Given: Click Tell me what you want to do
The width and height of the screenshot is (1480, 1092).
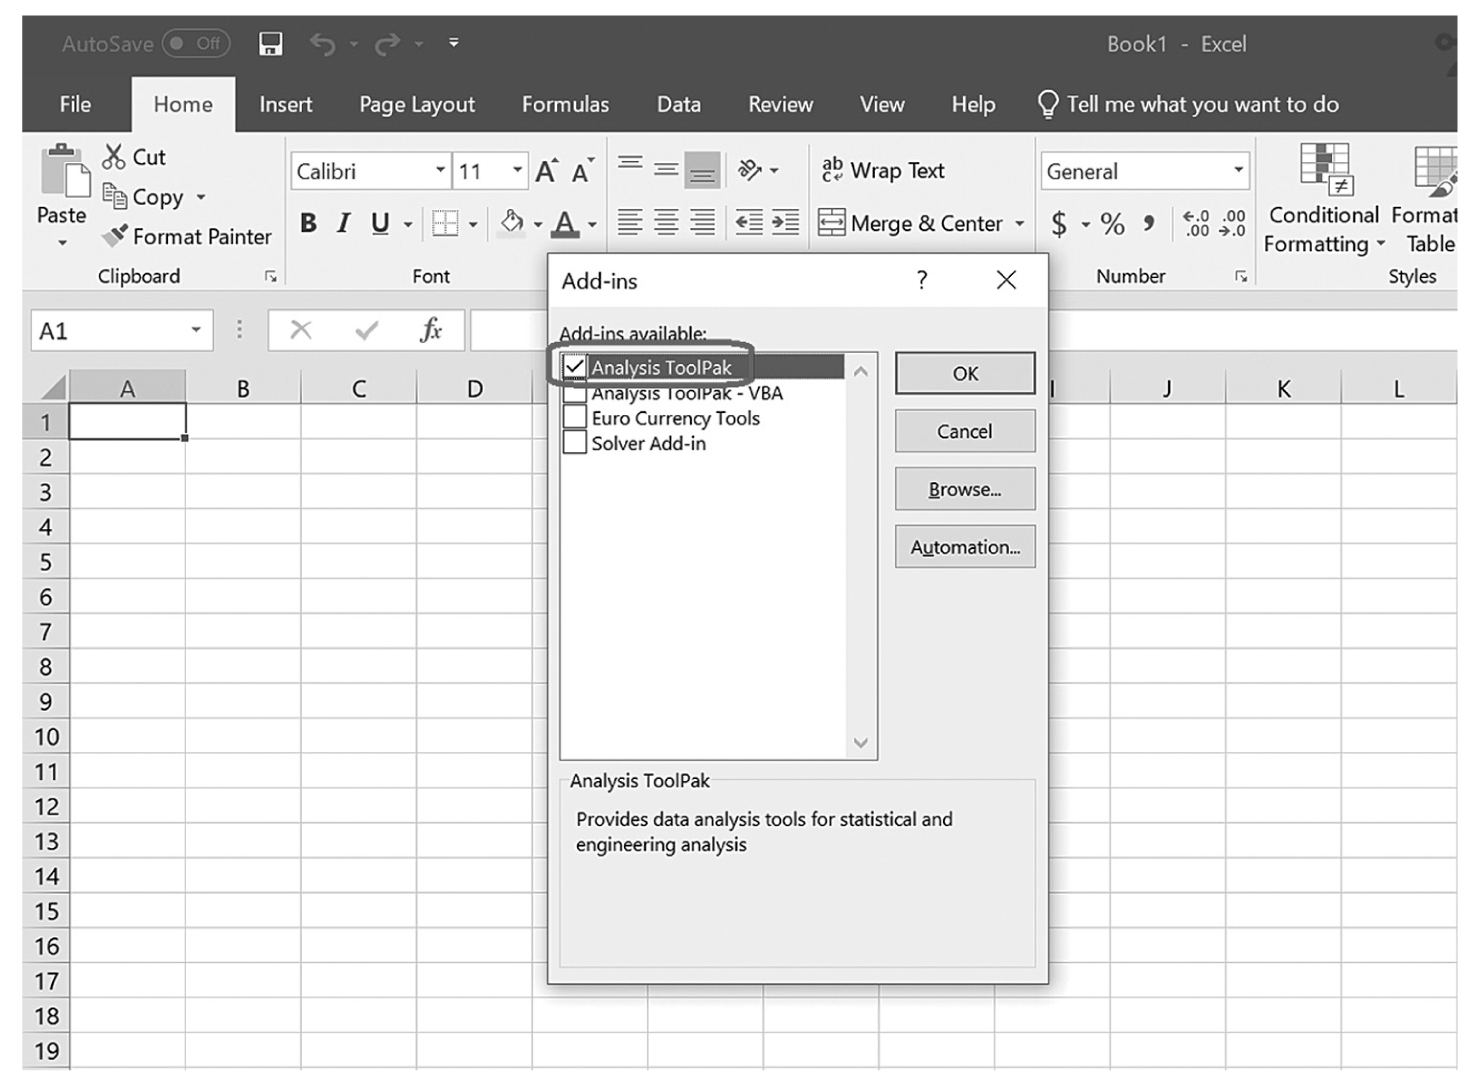Looking at the screenshot, I should pyautogui.click(x=1189, y=104).
